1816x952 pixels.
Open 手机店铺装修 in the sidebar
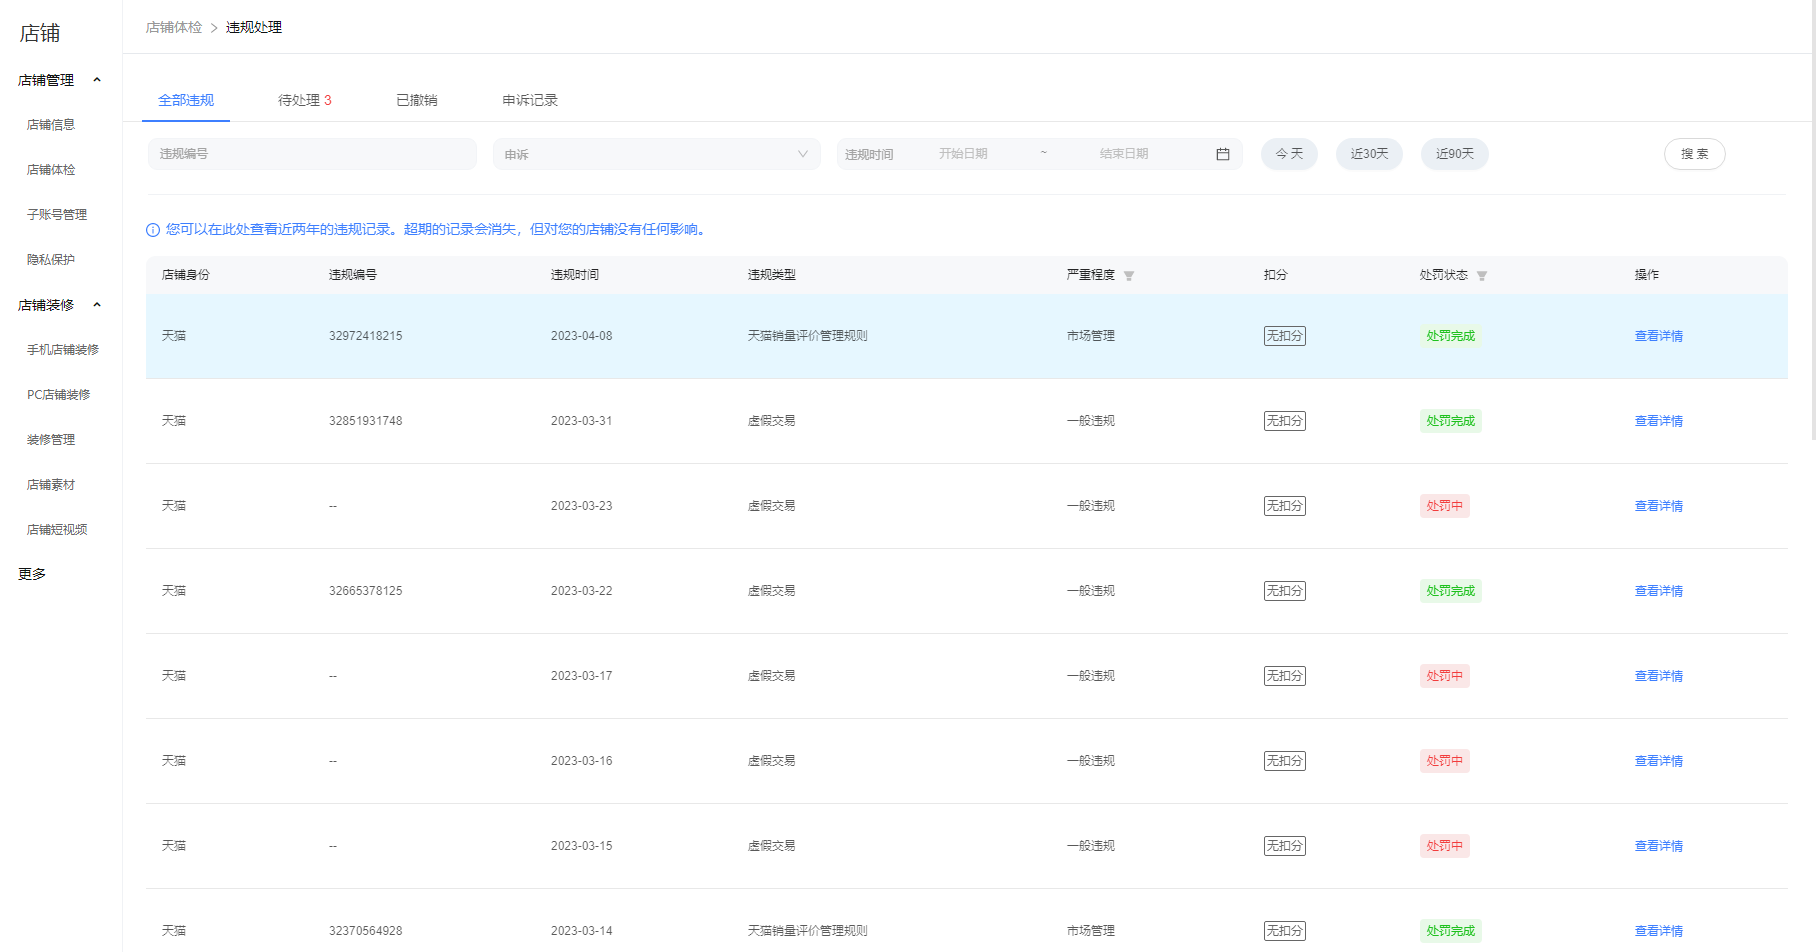click(x=63, y=350)
